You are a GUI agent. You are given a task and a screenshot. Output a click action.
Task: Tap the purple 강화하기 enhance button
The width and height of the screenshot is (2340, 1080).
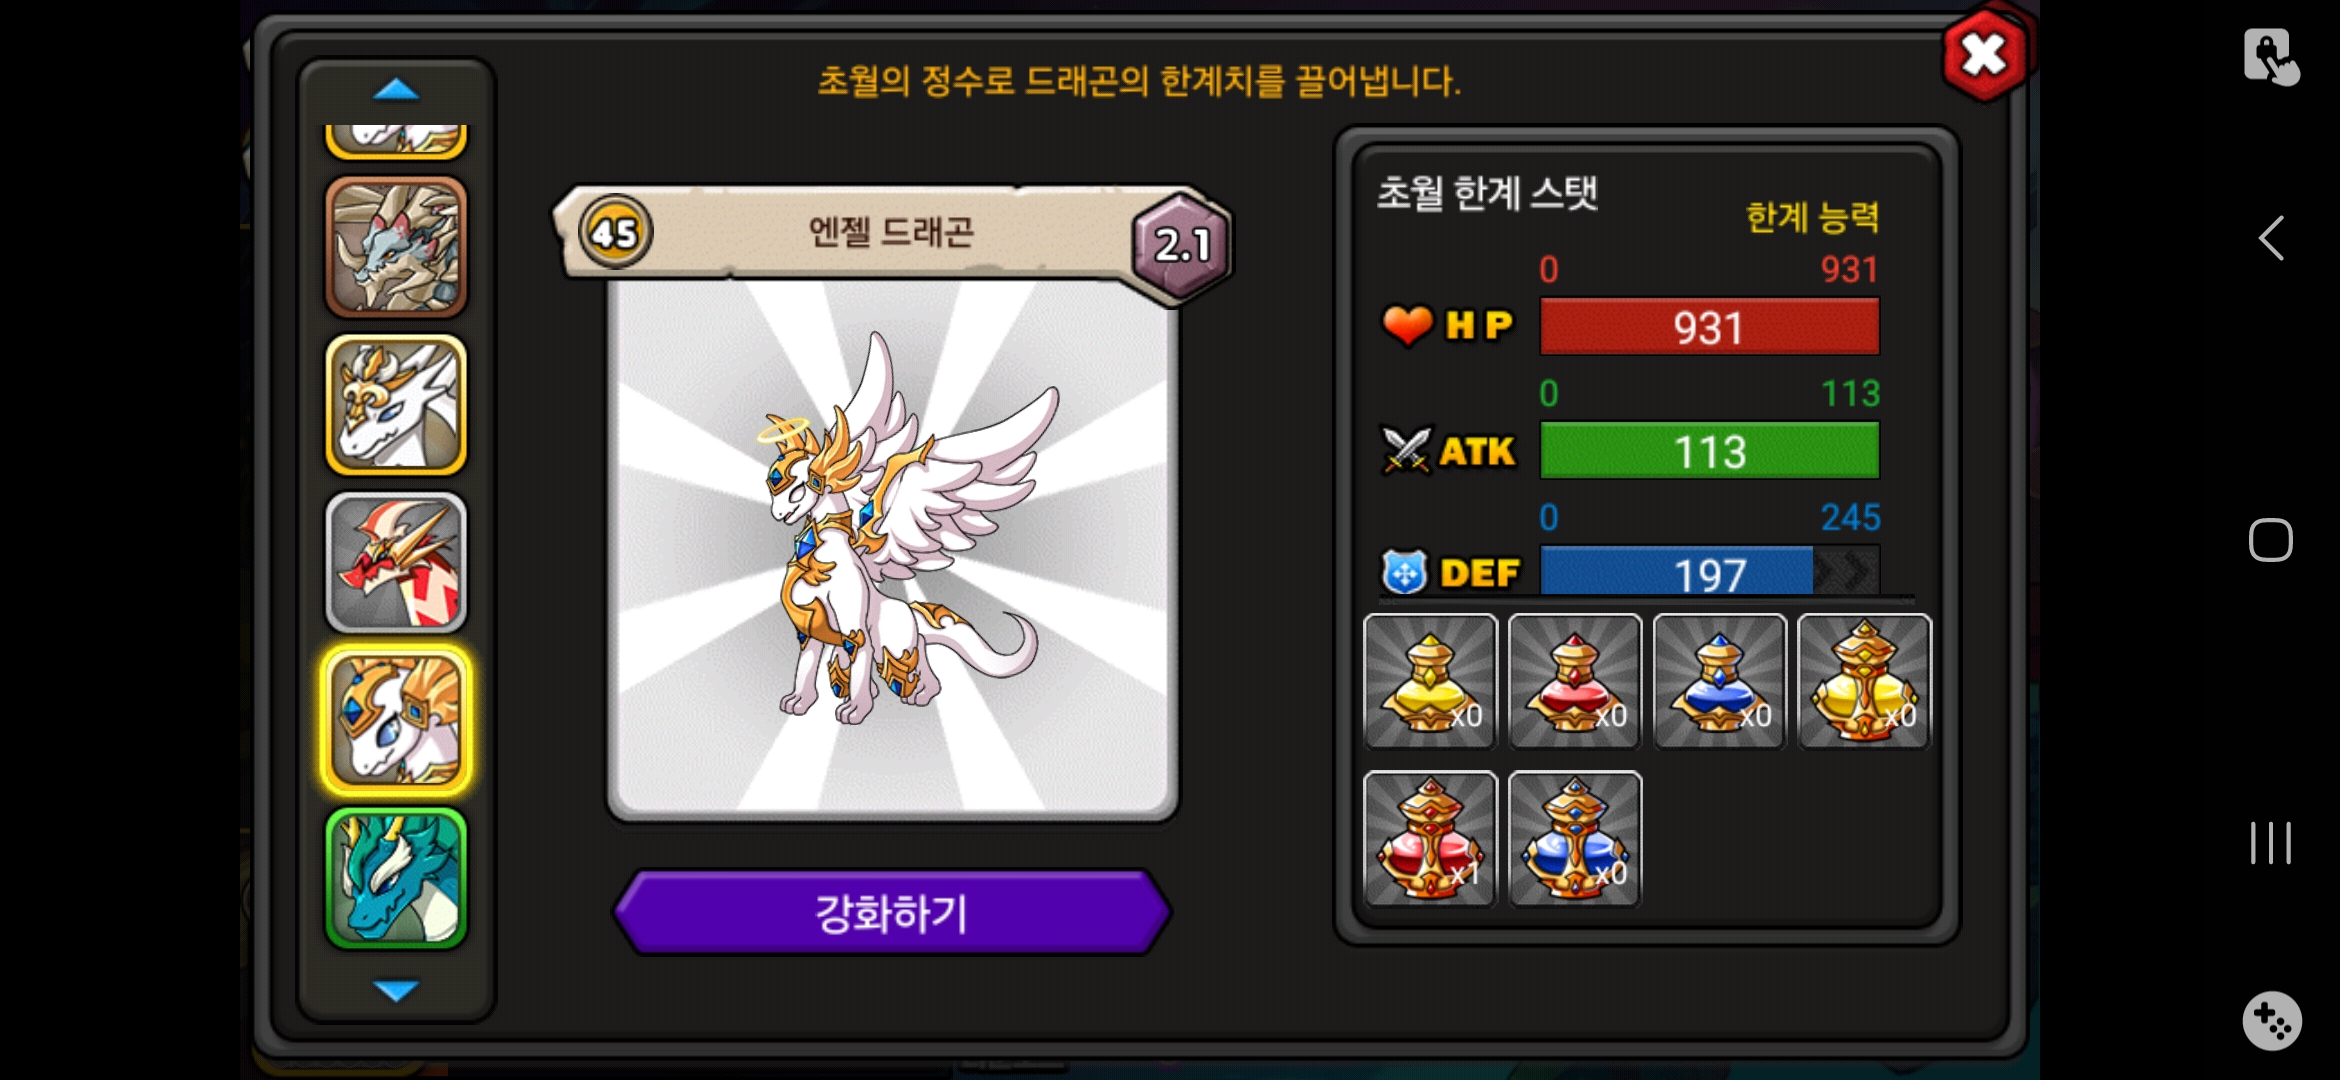pyautogui.click(x=891, y=912)
